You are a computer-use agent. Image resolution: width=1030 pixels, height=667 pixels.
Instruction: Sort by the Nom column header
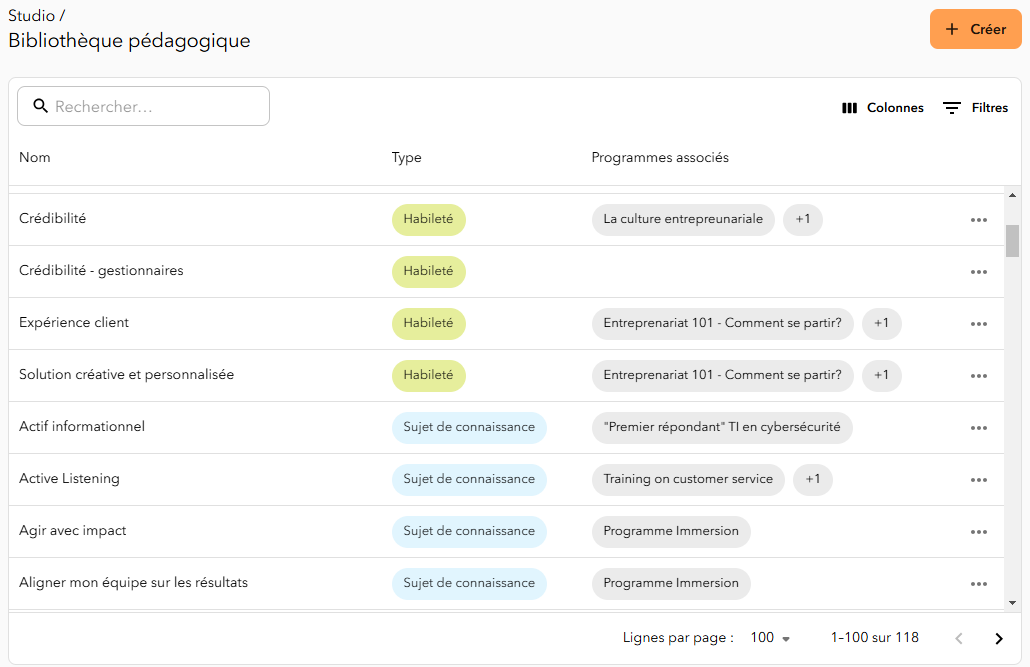click(35, 157)
